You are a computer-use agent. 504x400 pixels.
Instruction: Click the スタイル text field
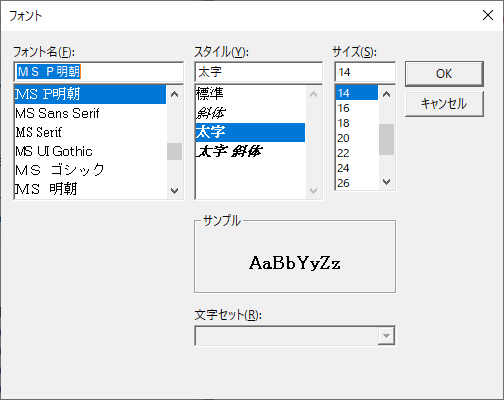pos(259,72)
